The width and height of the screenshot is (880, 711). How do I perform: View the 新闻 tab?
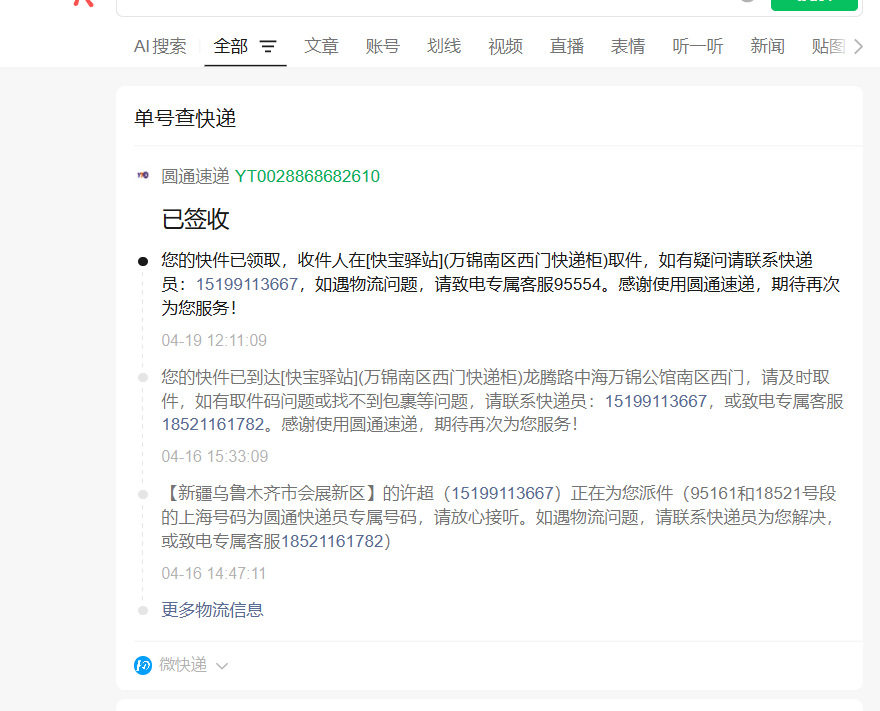tap(767, 46)
